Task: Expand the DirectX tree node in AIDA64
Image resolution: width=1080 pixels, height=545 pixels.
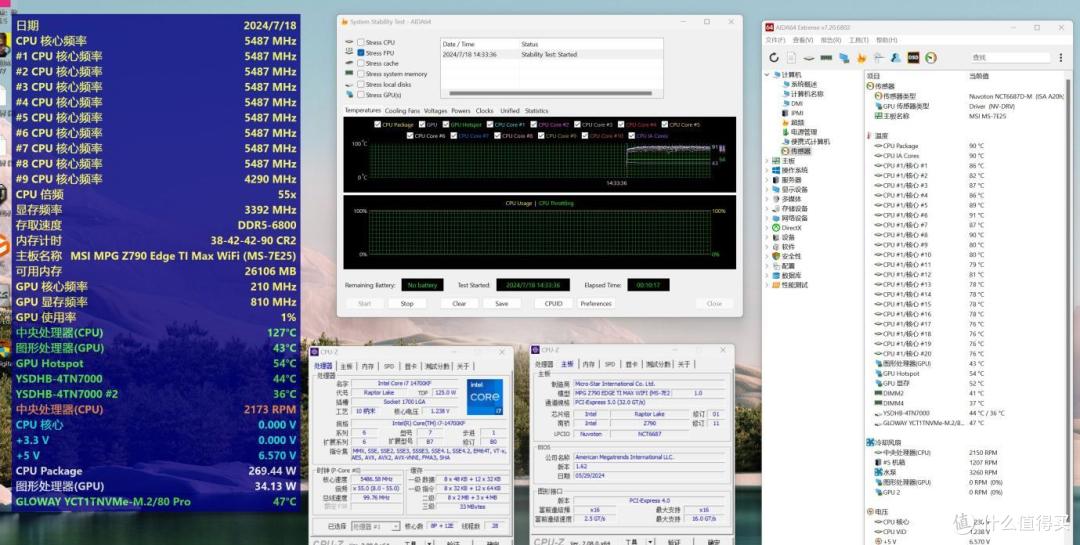Action: 767,227
